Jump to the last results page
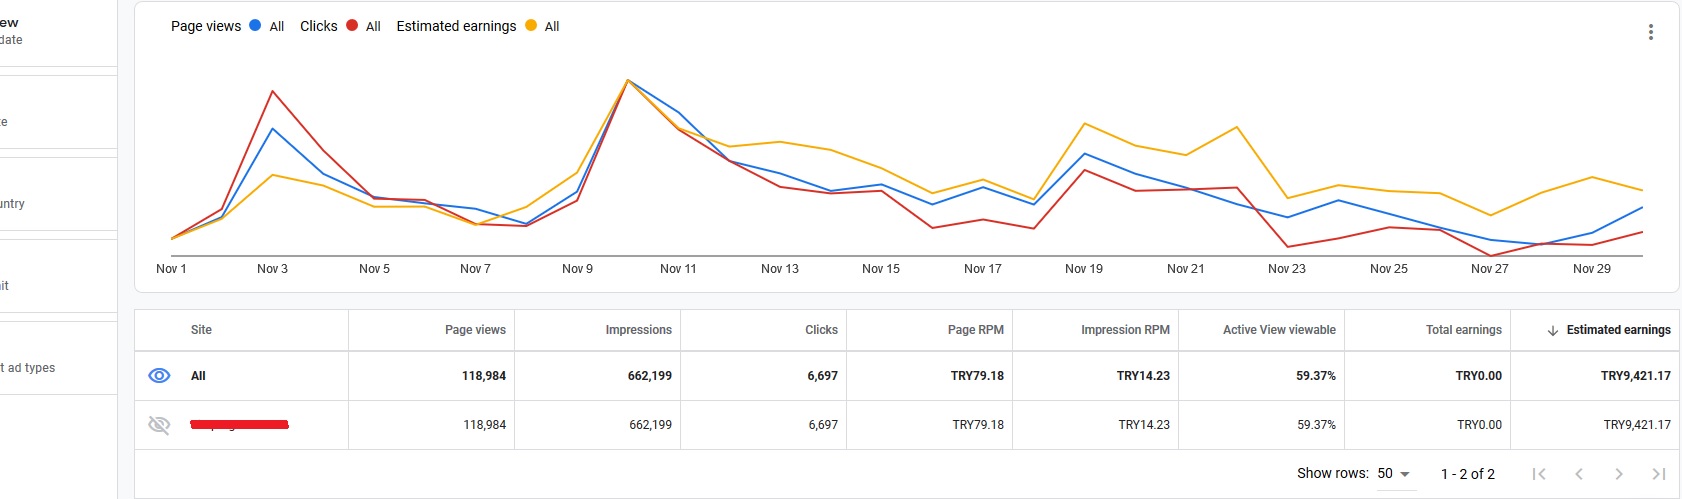 click(1658, 474)
